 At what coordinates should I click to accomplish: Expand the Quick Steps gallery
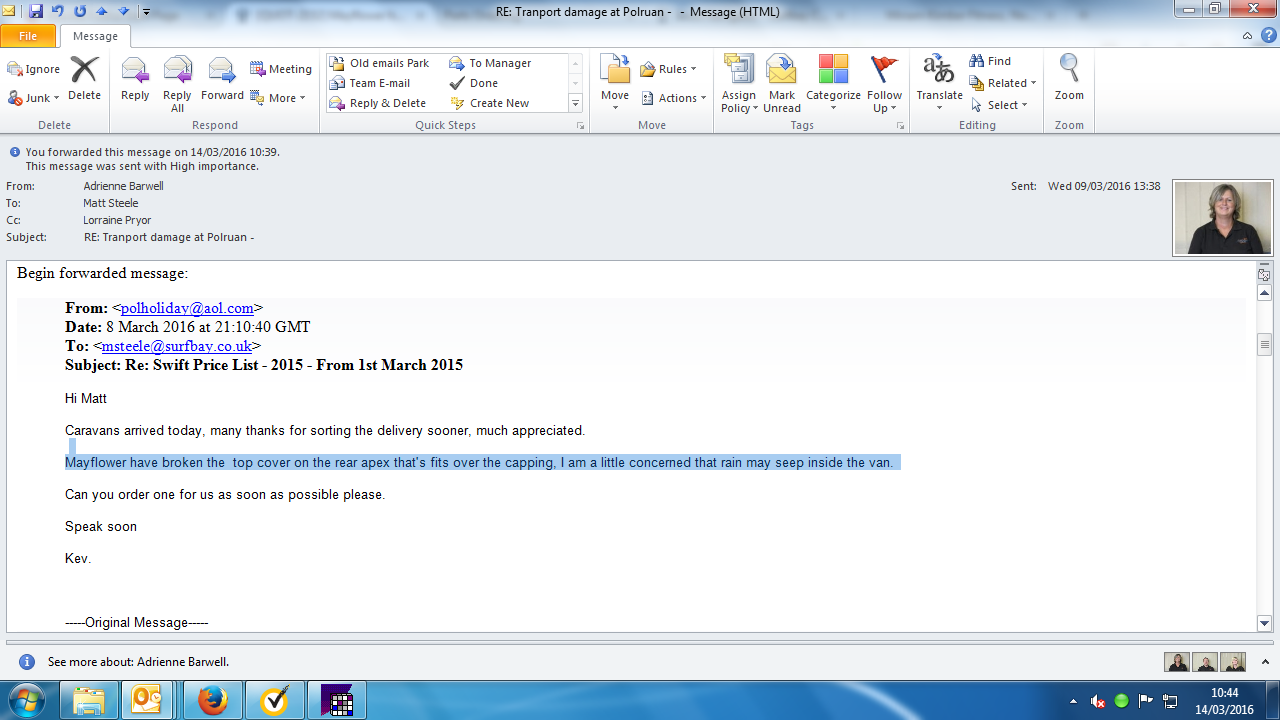pyautogui.click(x=575, y=103)
